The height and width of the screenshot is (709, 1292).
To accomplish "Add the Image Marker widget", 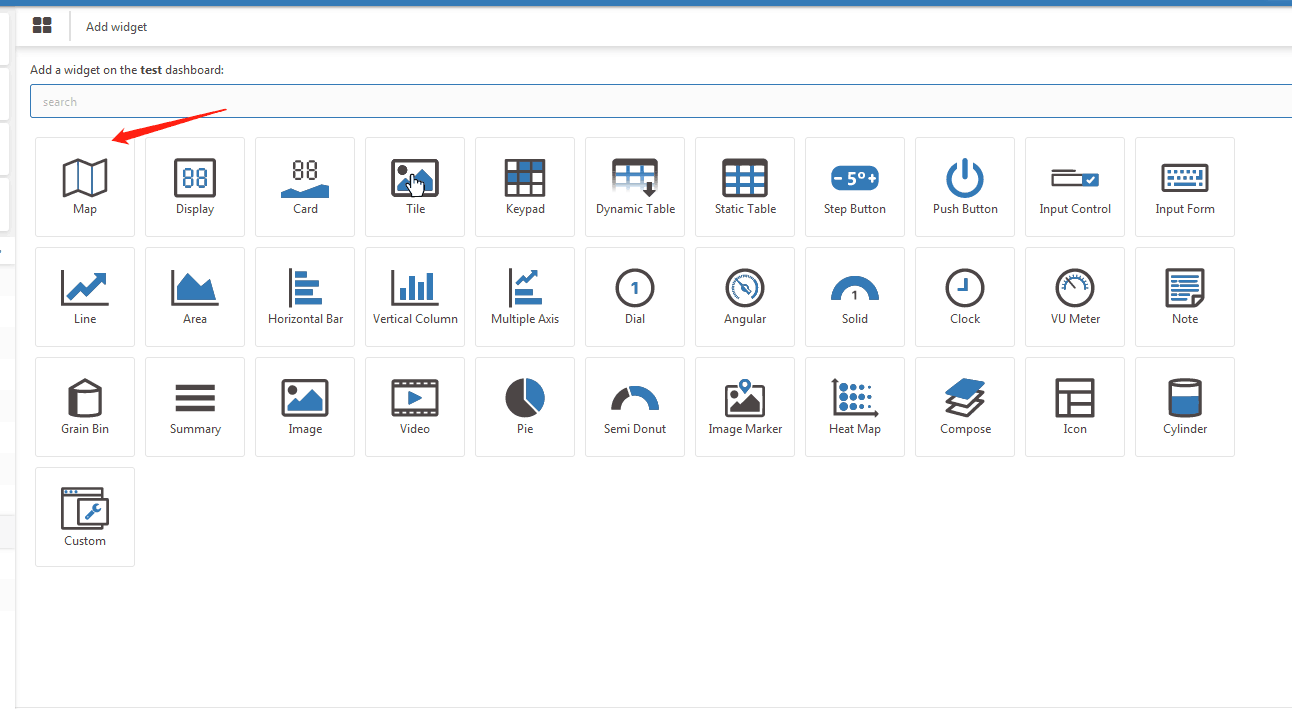I will point(745,407).
